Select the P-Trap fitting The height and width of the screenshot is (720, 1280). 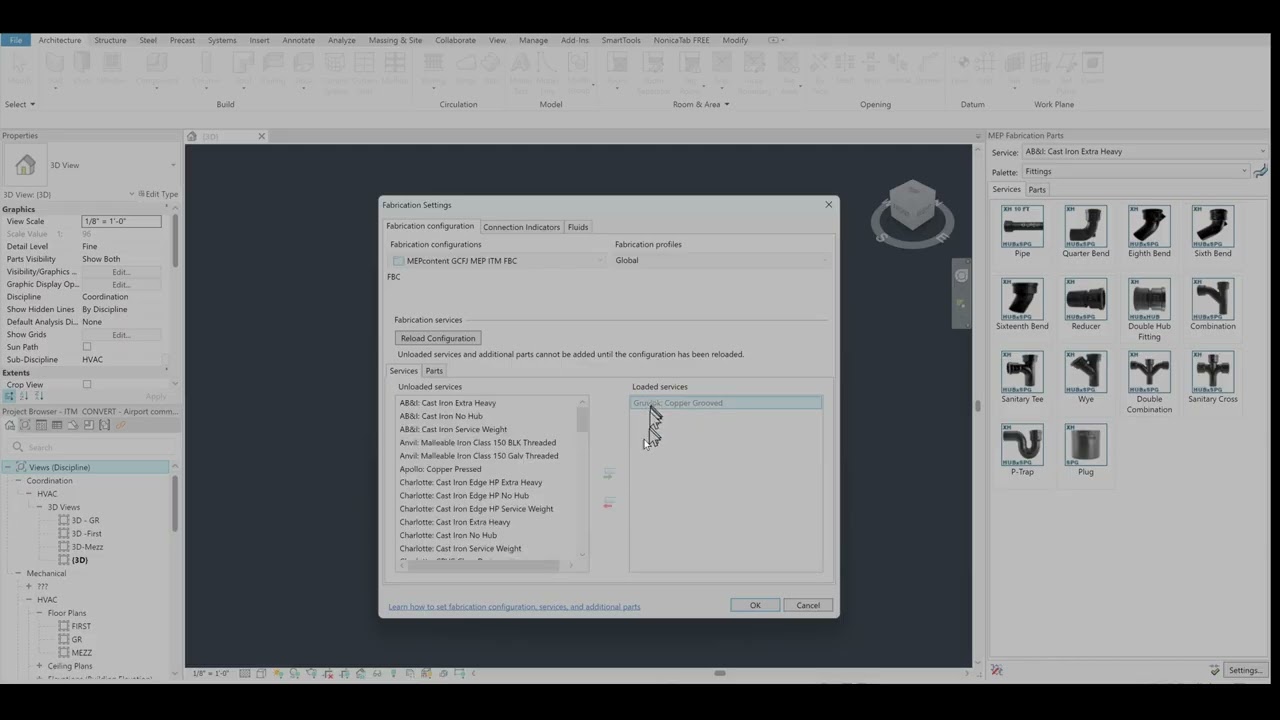coord(1022,450)
